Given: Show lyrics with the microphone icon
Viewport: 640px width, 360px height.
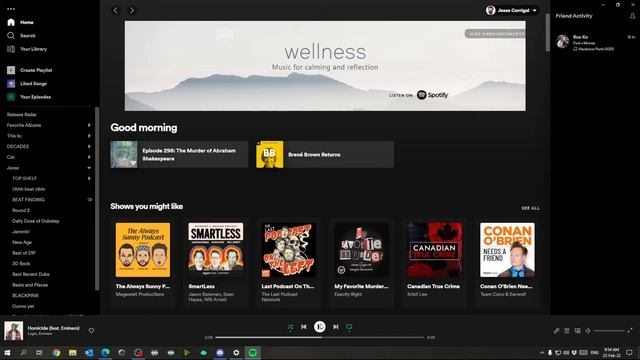Looking at the screenshot, I should click(x=556, y=331).
